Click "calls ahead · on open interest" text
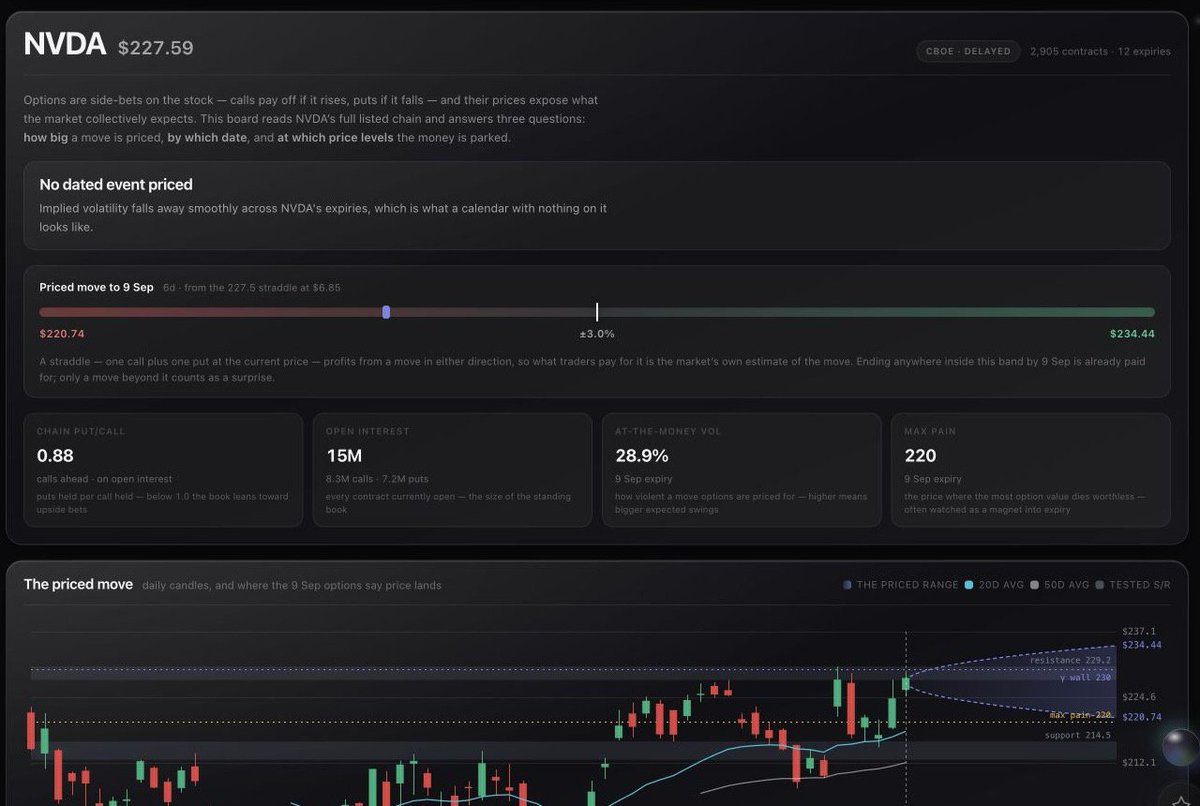 click(x=104, y=479)
